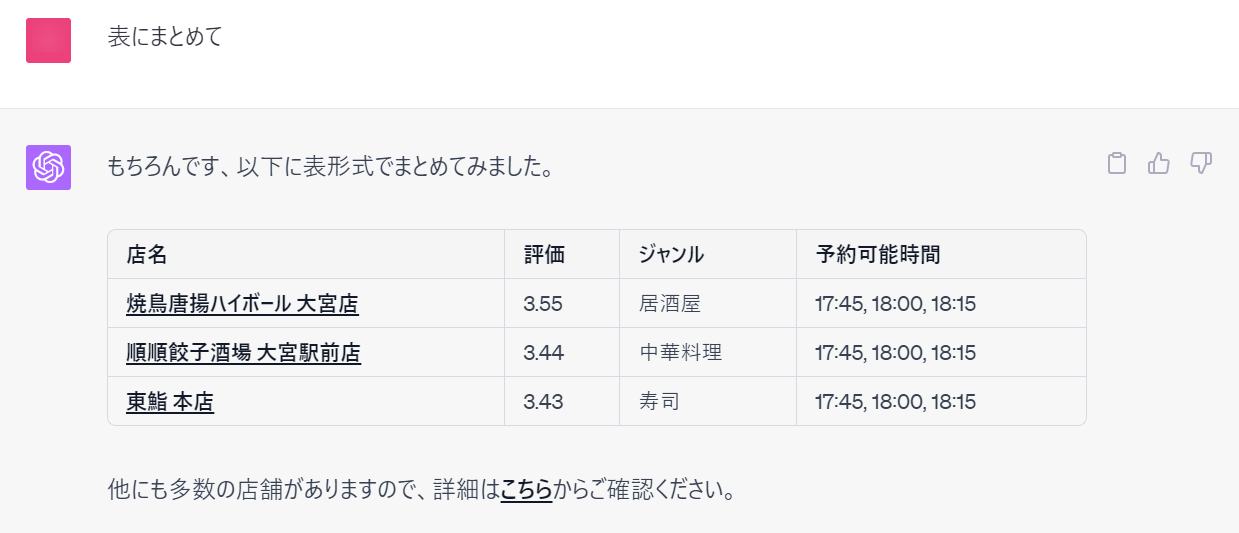Screen dimensions: 1239x533
Task: Give the response a thumbs up
Action: 1159,163
